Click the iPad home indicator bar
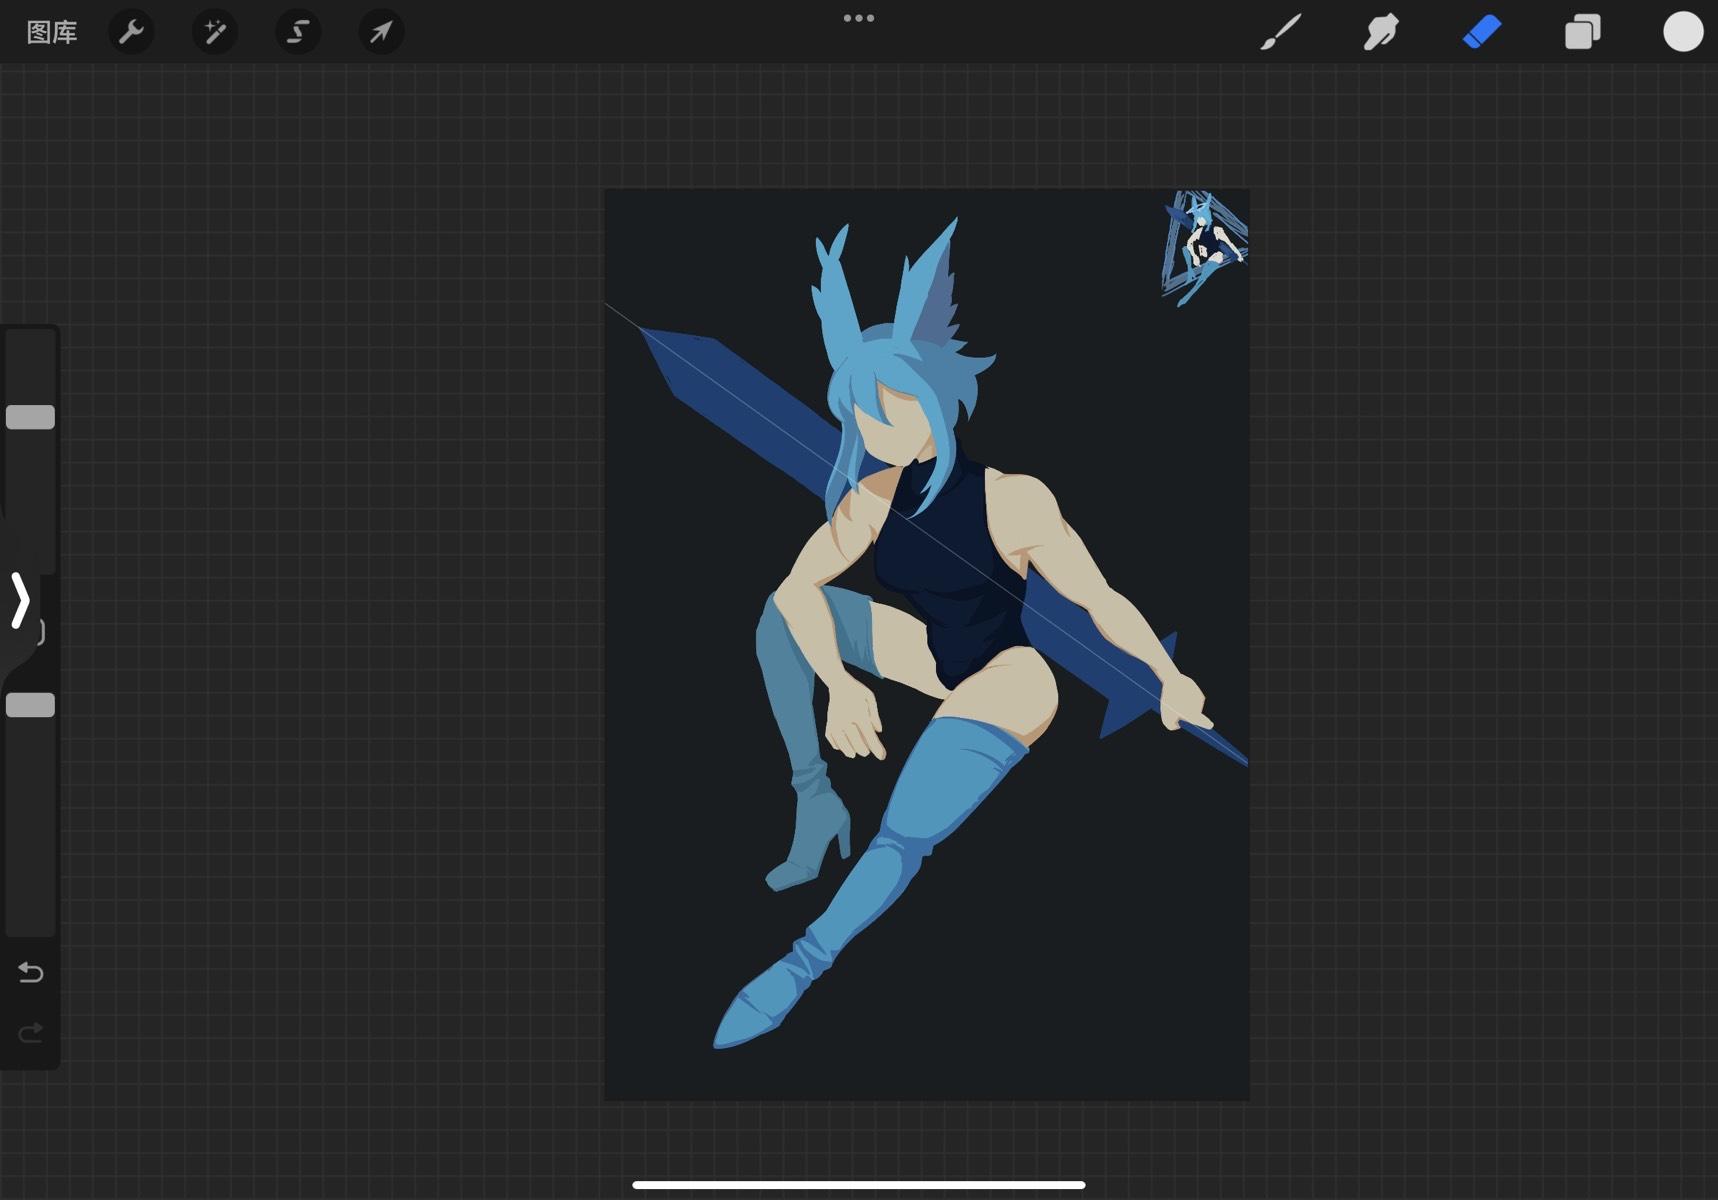Image resolution: width=1718 pixels, height=1200 pixels. (x=859, y=1185)
